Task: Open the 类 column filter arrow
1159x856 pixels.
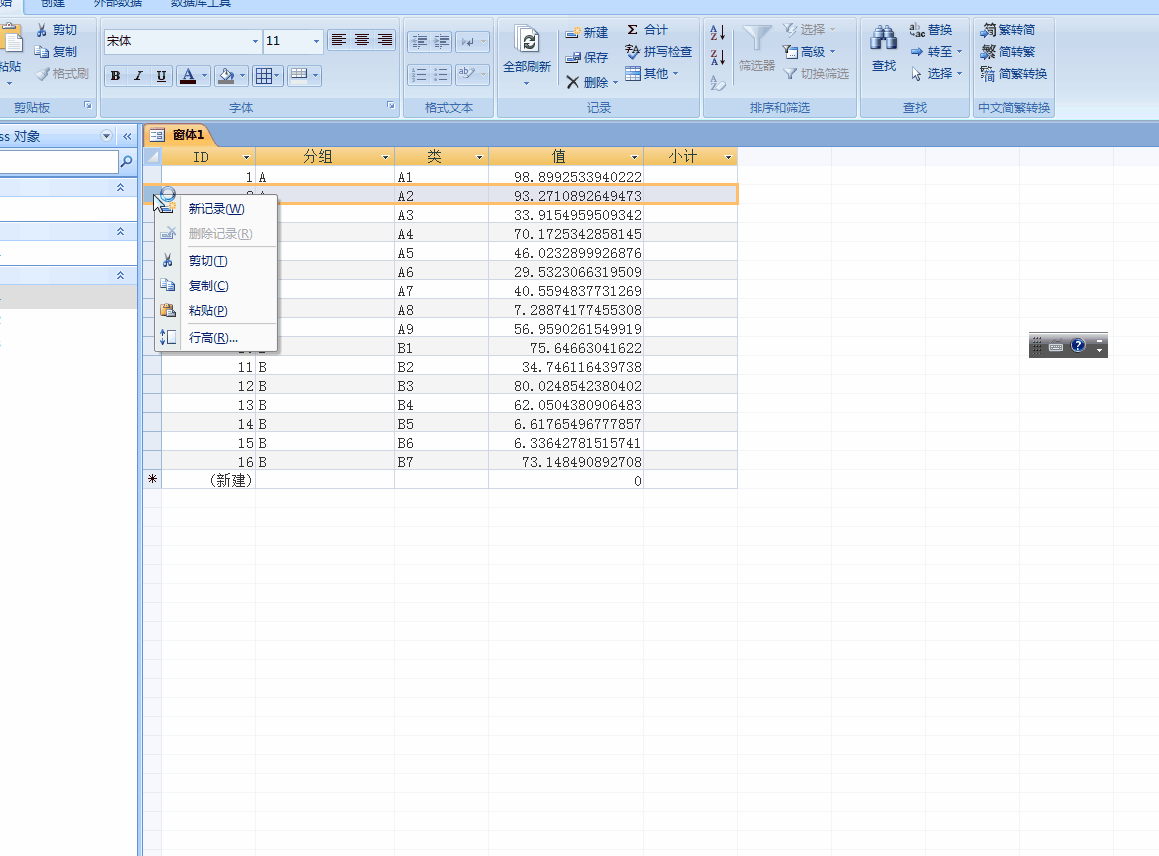Action: click(479, 157)
